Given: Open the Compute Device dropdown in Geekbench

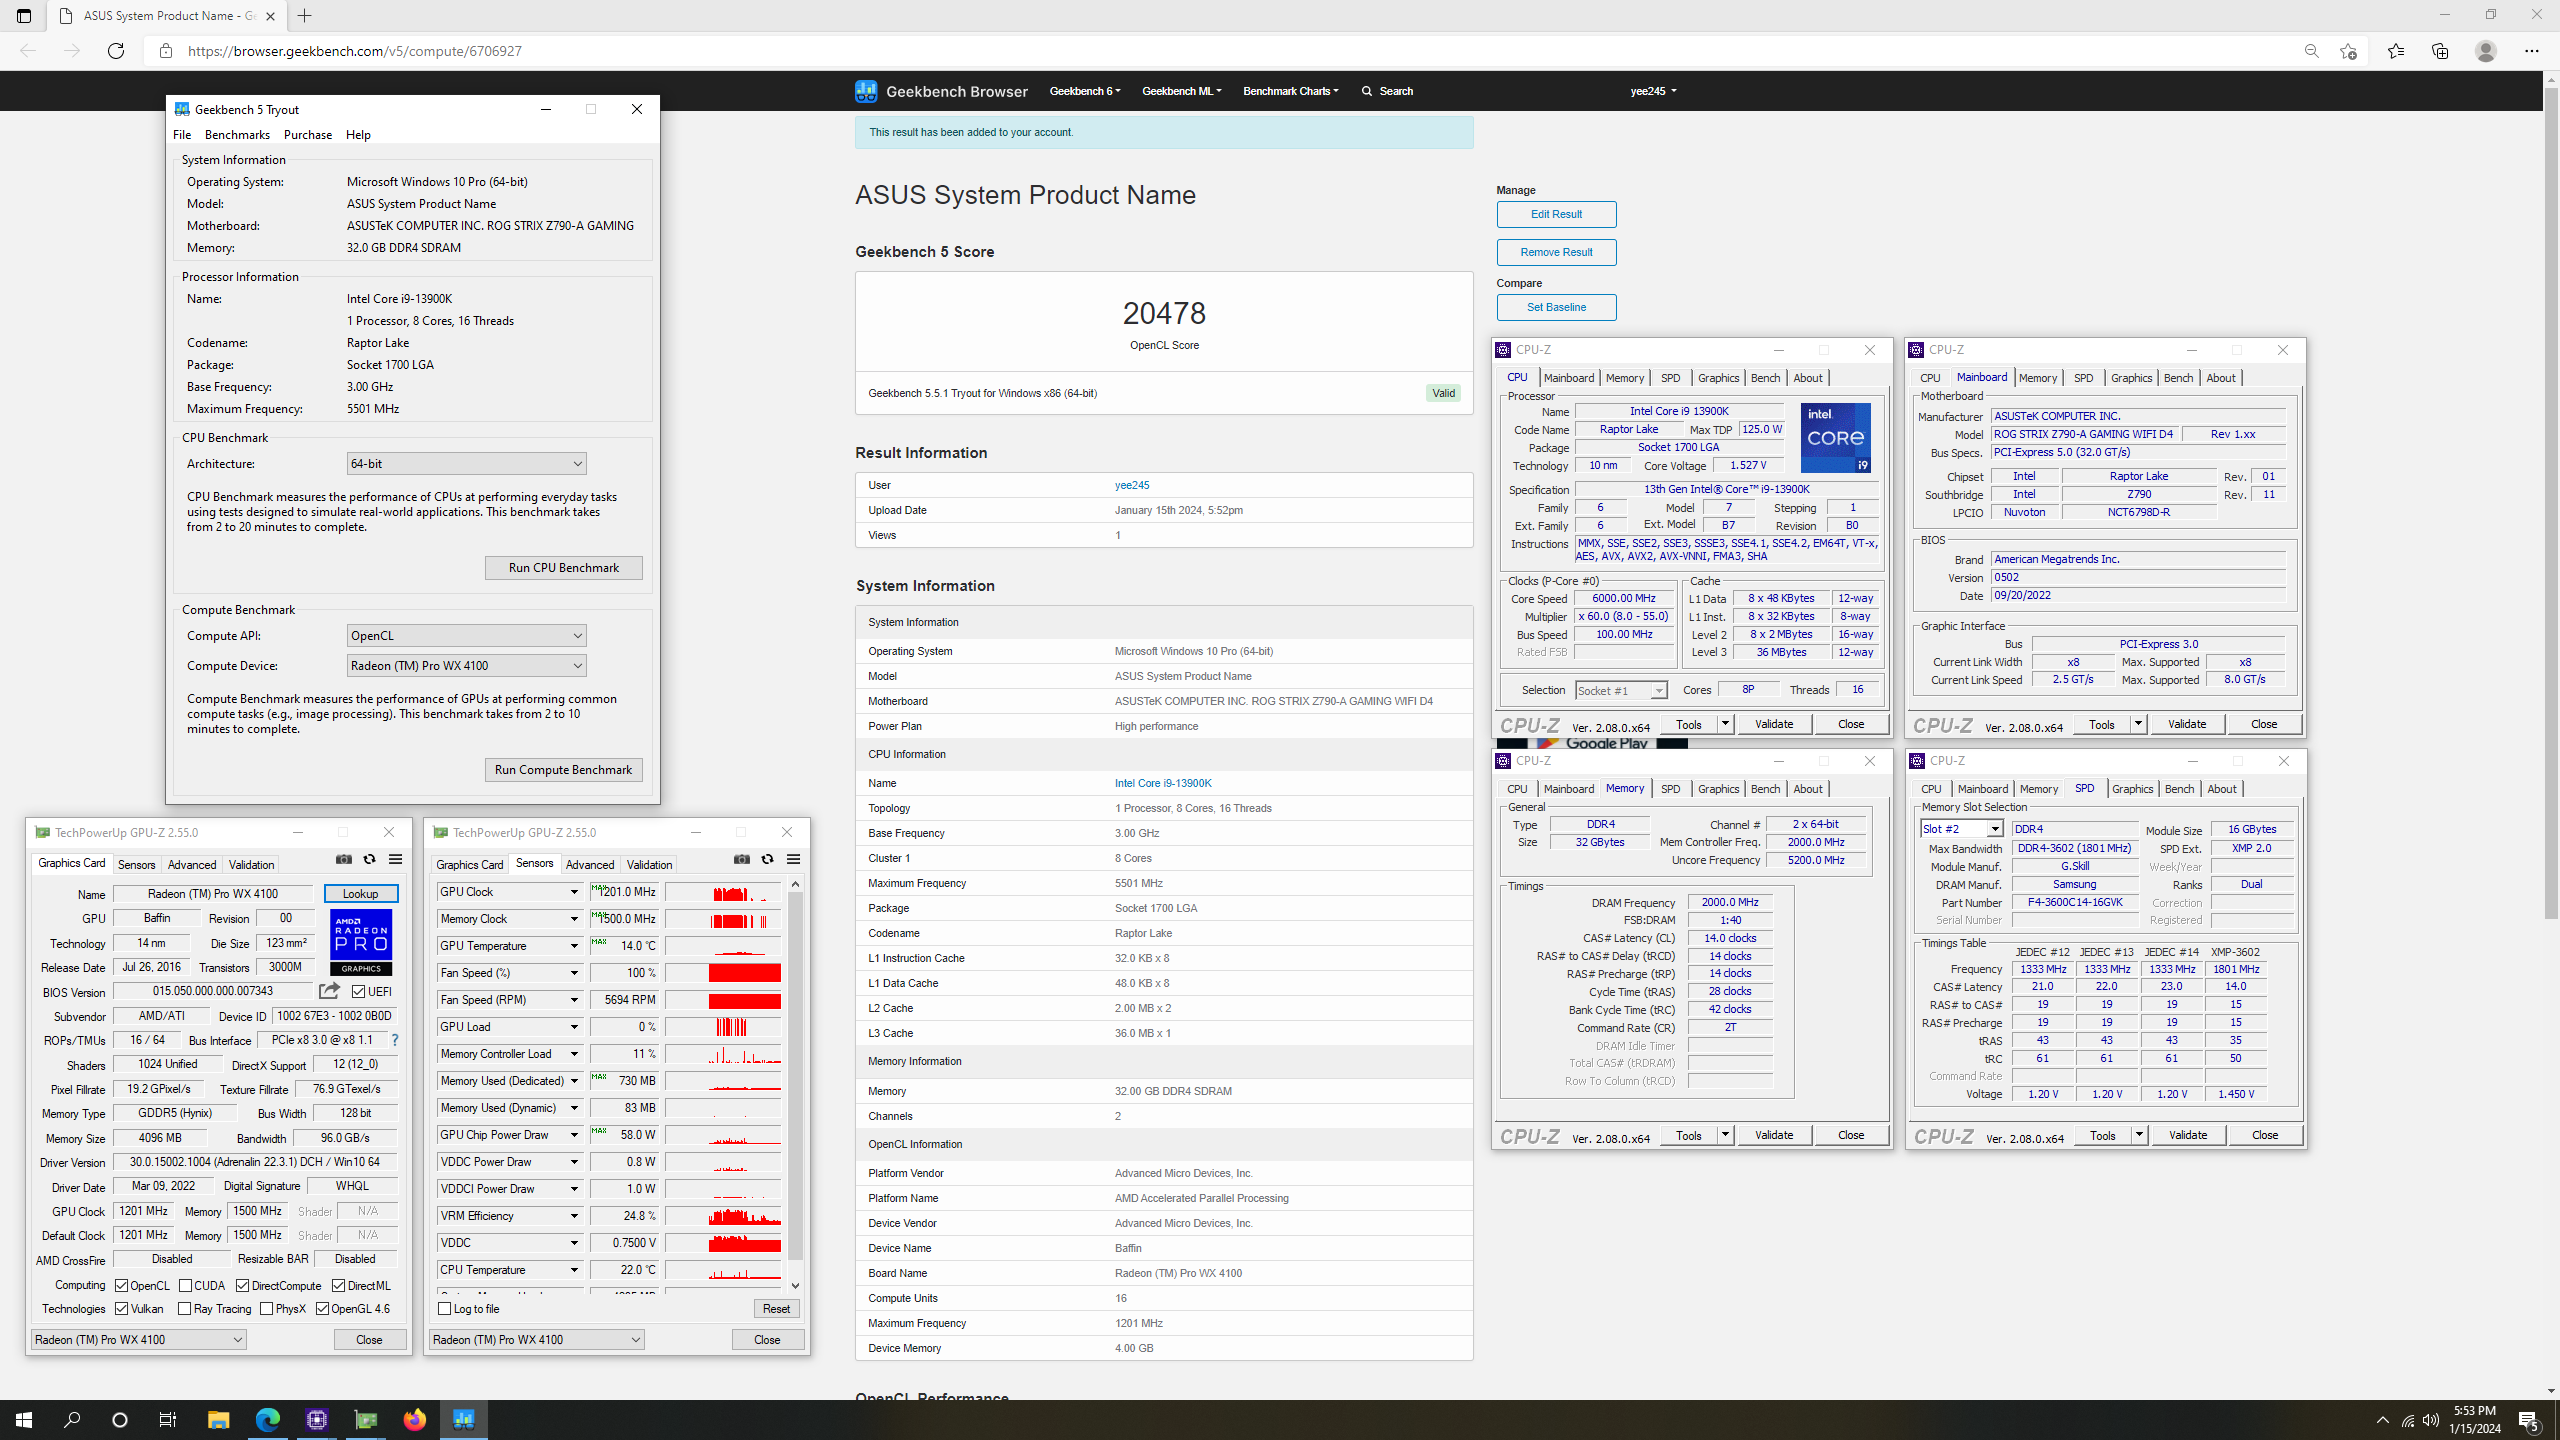Looking at the screenshot, I should pyautogui.click(x=467, y=666).
